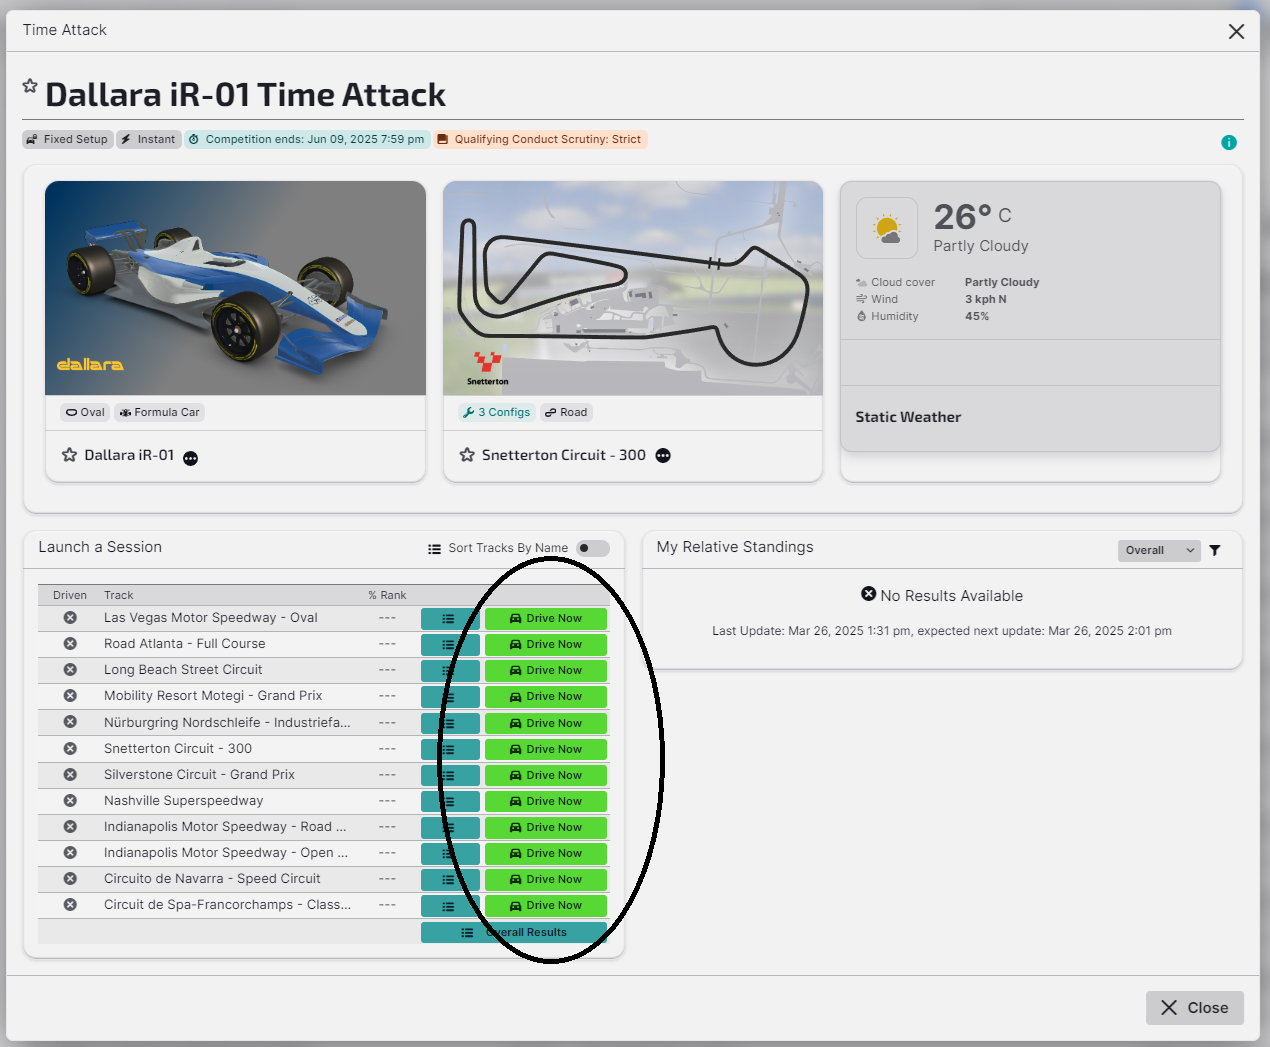1270x1047 pixels.
Task: Close the Time Attack dialog with X
Action: (x=1237, y=31)
